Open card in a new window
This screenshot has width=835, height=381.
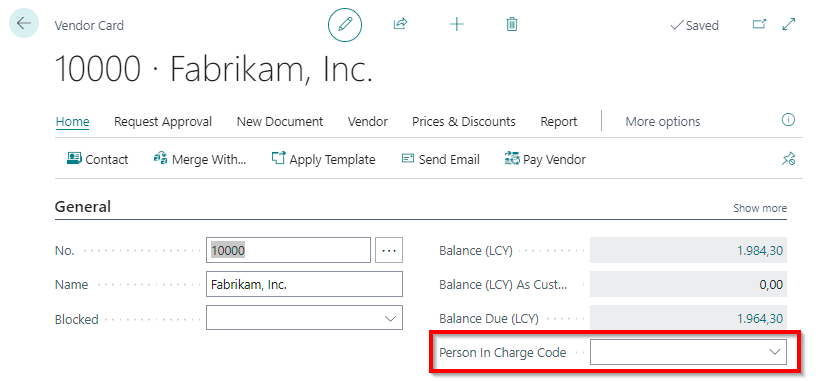point(759,24)
